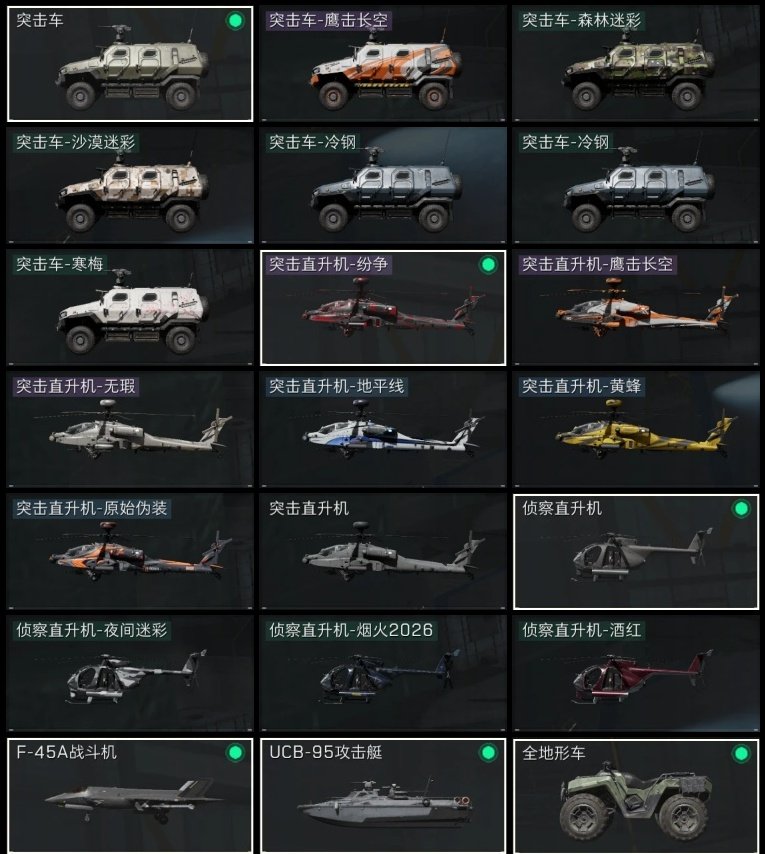Click the green dot on 全地形车 card
The image size is (765, 854).
tap(741, 753)
